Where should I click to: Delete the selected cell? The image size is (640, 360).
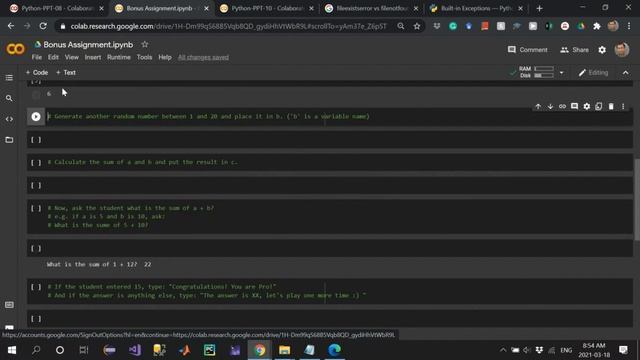[x=611, y=107]
